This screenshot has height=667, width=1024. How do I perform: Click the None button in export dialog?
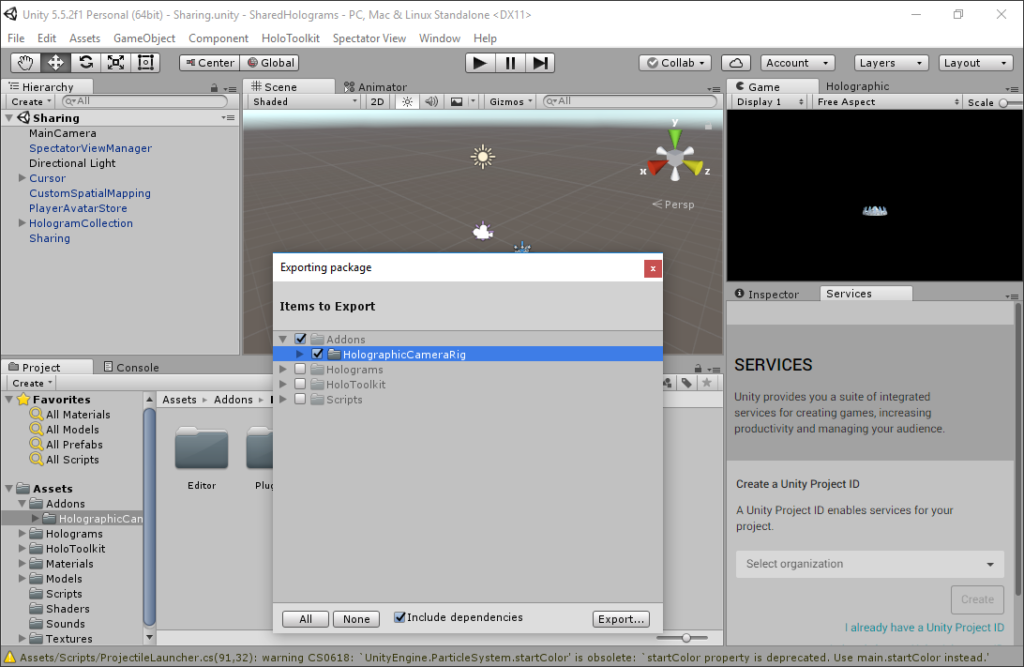coord(357,619)
